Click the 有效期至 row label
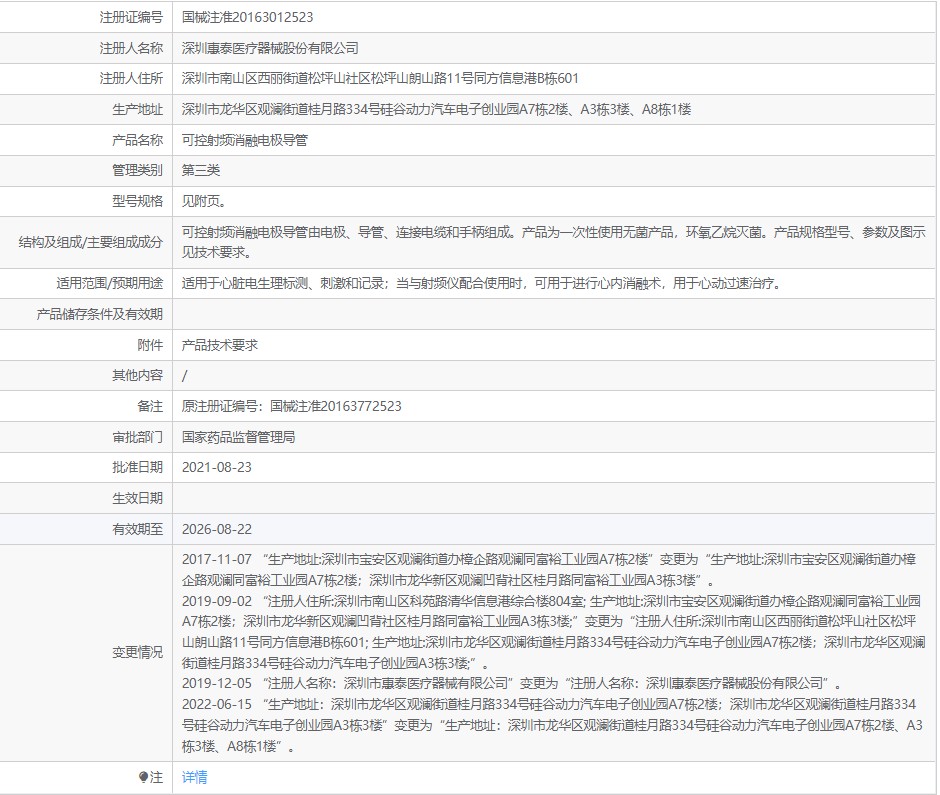The width and height of the screenshot is (940, 795). pos(137,529)
